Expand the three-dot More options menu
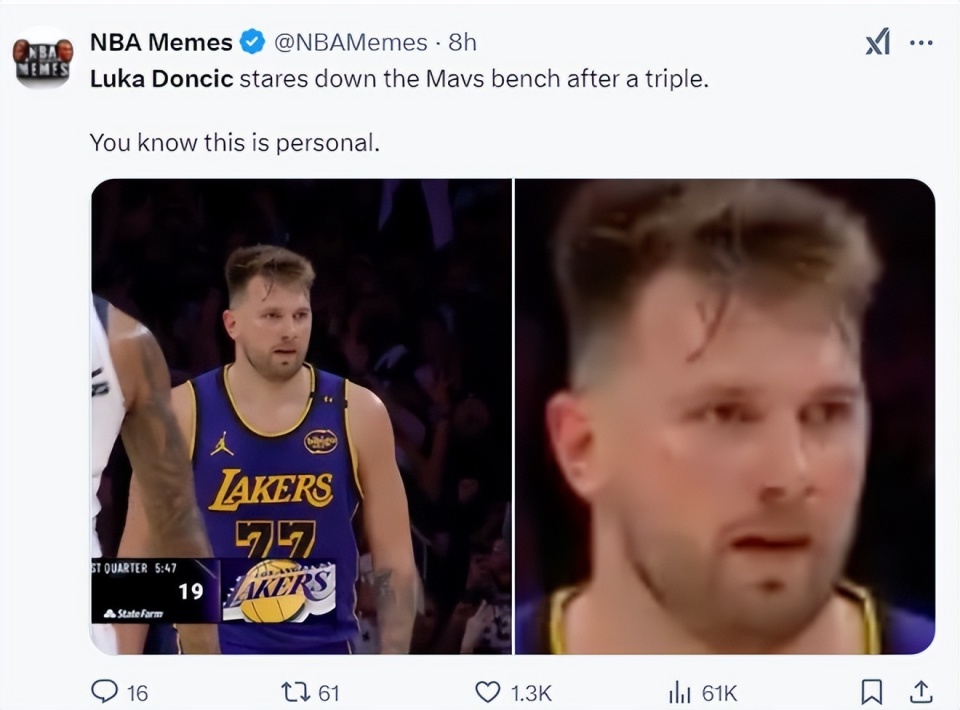 click(x=921, y=43)
